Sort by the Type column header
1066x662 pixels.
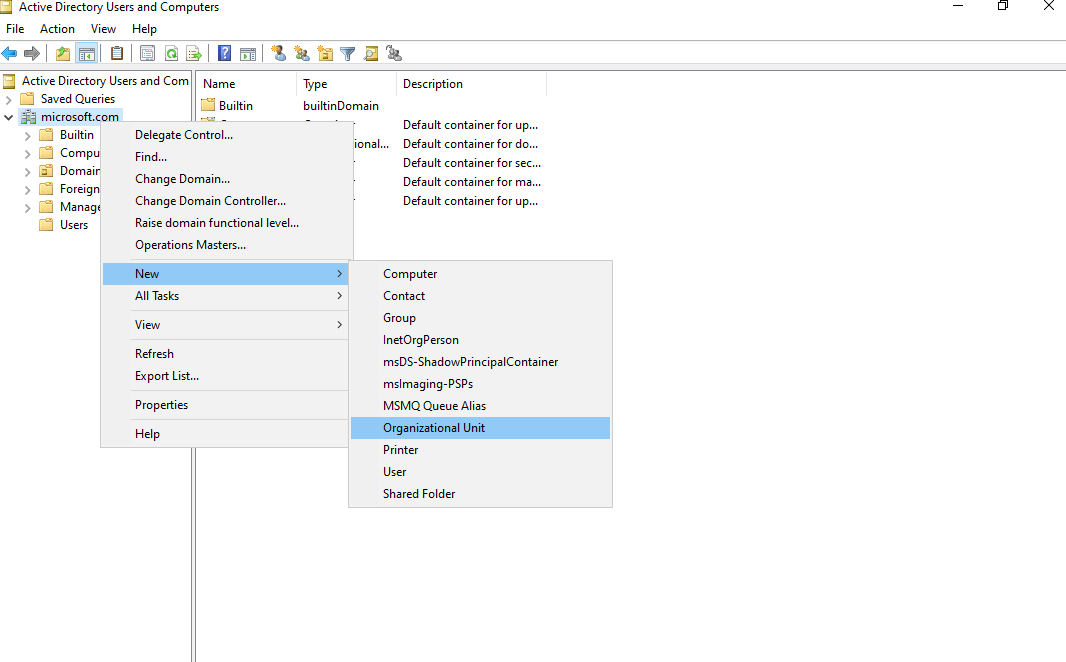coord(347,84)
